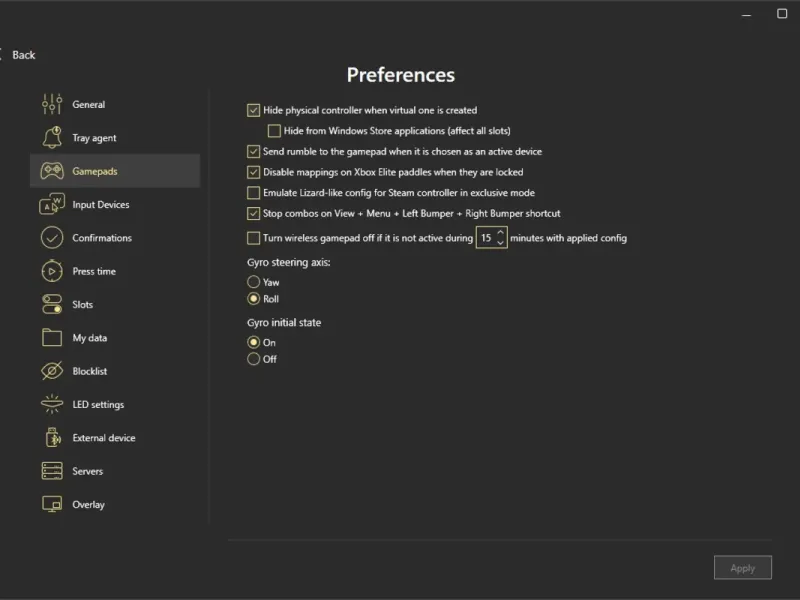The height and width of the screenshot is (600, 800).
Task: Click the Press time stopwatch icon
Action: click(52, 271)
